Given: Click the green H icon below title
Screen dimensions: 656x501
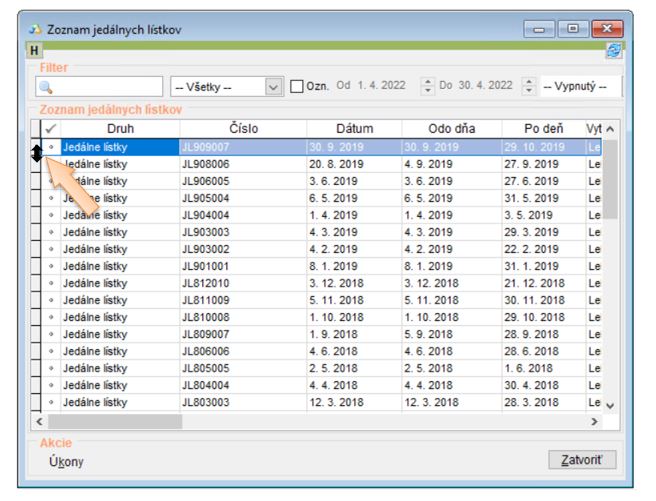Looking at the screenshot, I should coord(34,49).
